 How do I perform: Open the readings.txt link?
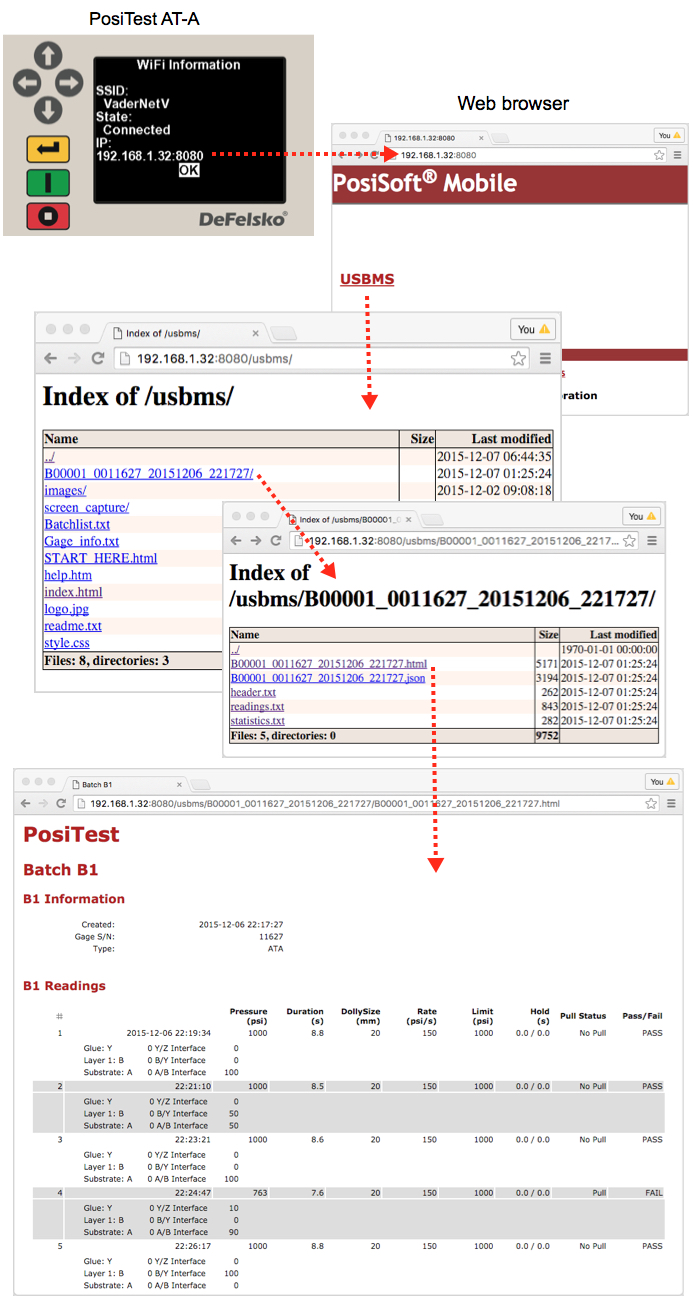(257, 706)
